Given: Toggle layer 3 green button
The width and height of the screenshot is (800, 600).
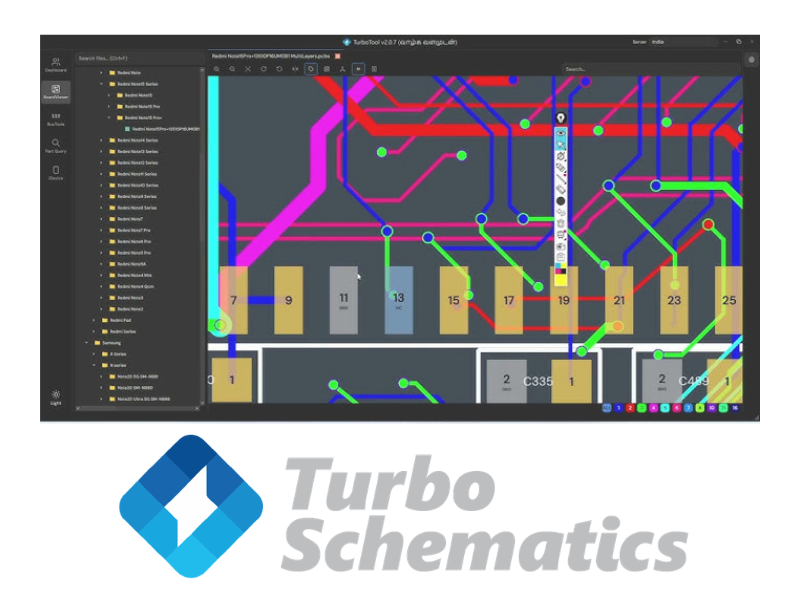Looking at the screenshot, I should tap(642, 408).
